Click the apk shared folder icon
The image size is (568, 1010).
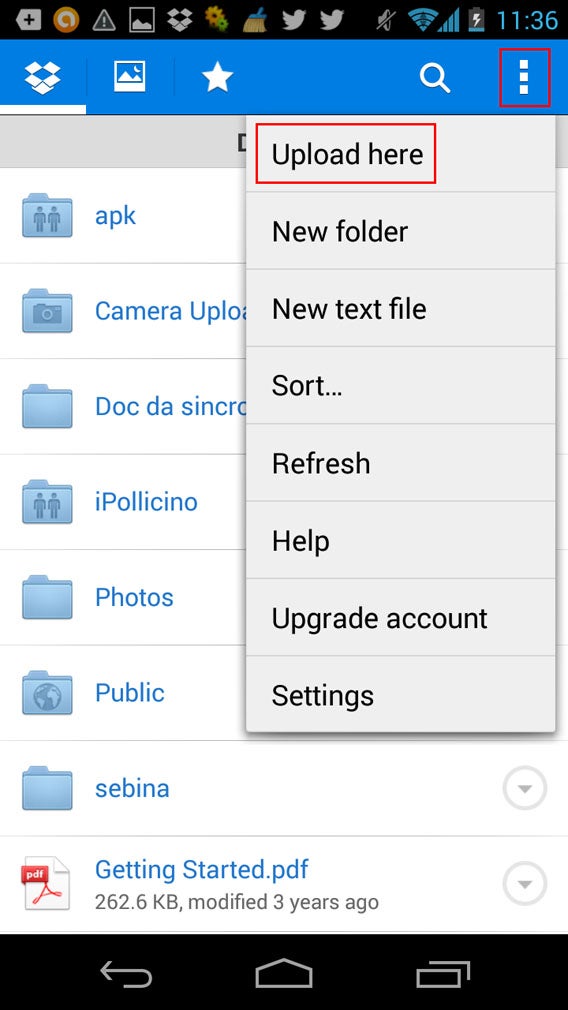(47, 216)
